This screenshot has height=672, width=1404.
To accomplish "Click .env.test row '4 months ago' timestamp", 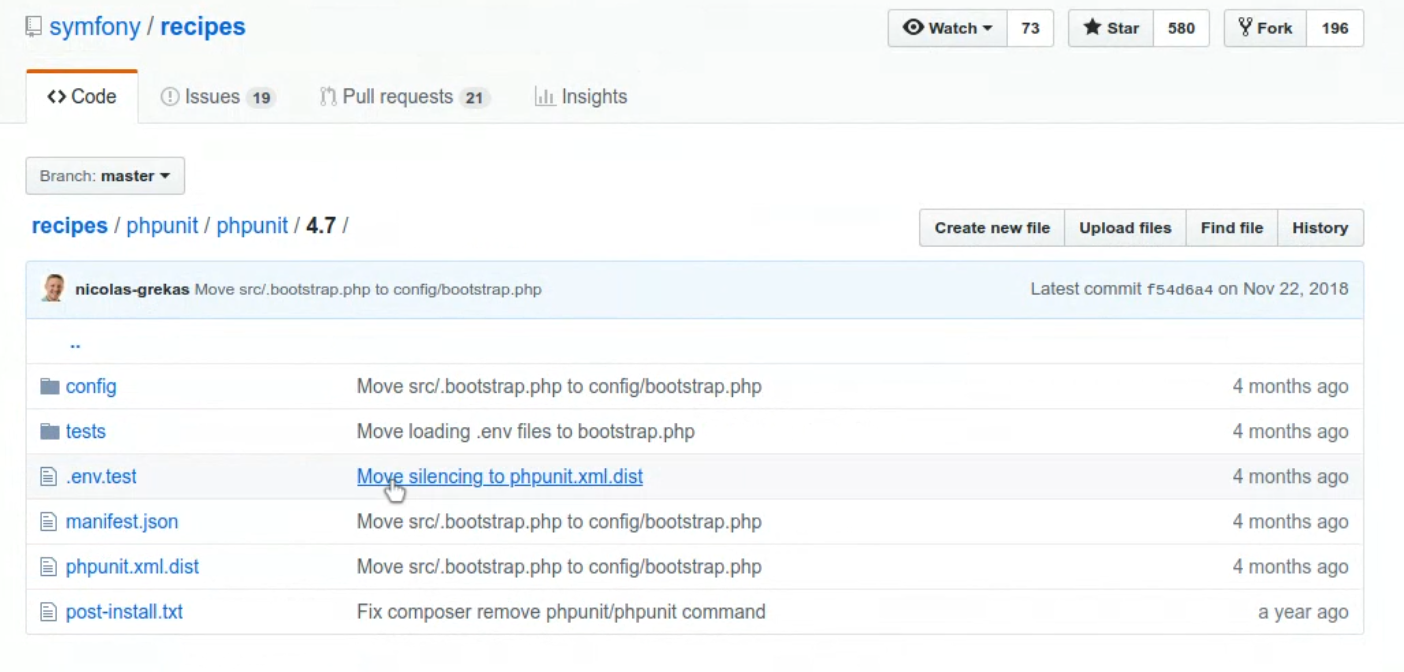I will (1290, 476).
